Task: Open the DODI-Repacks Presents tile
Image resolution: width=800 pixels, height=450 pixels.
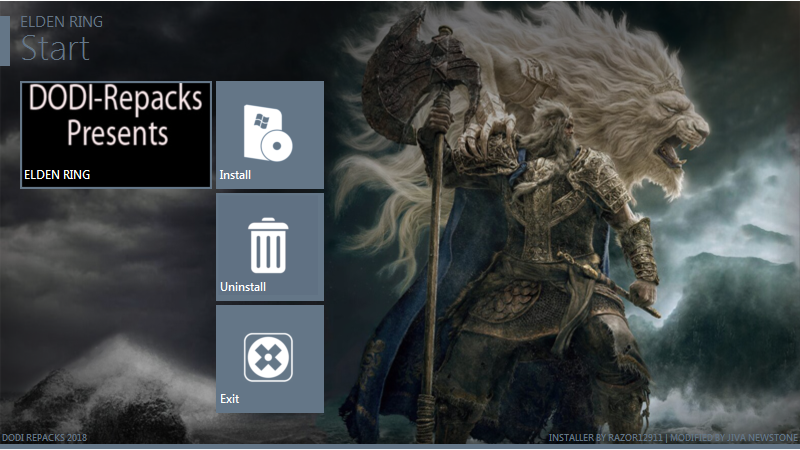Action: tap(116, 135)
